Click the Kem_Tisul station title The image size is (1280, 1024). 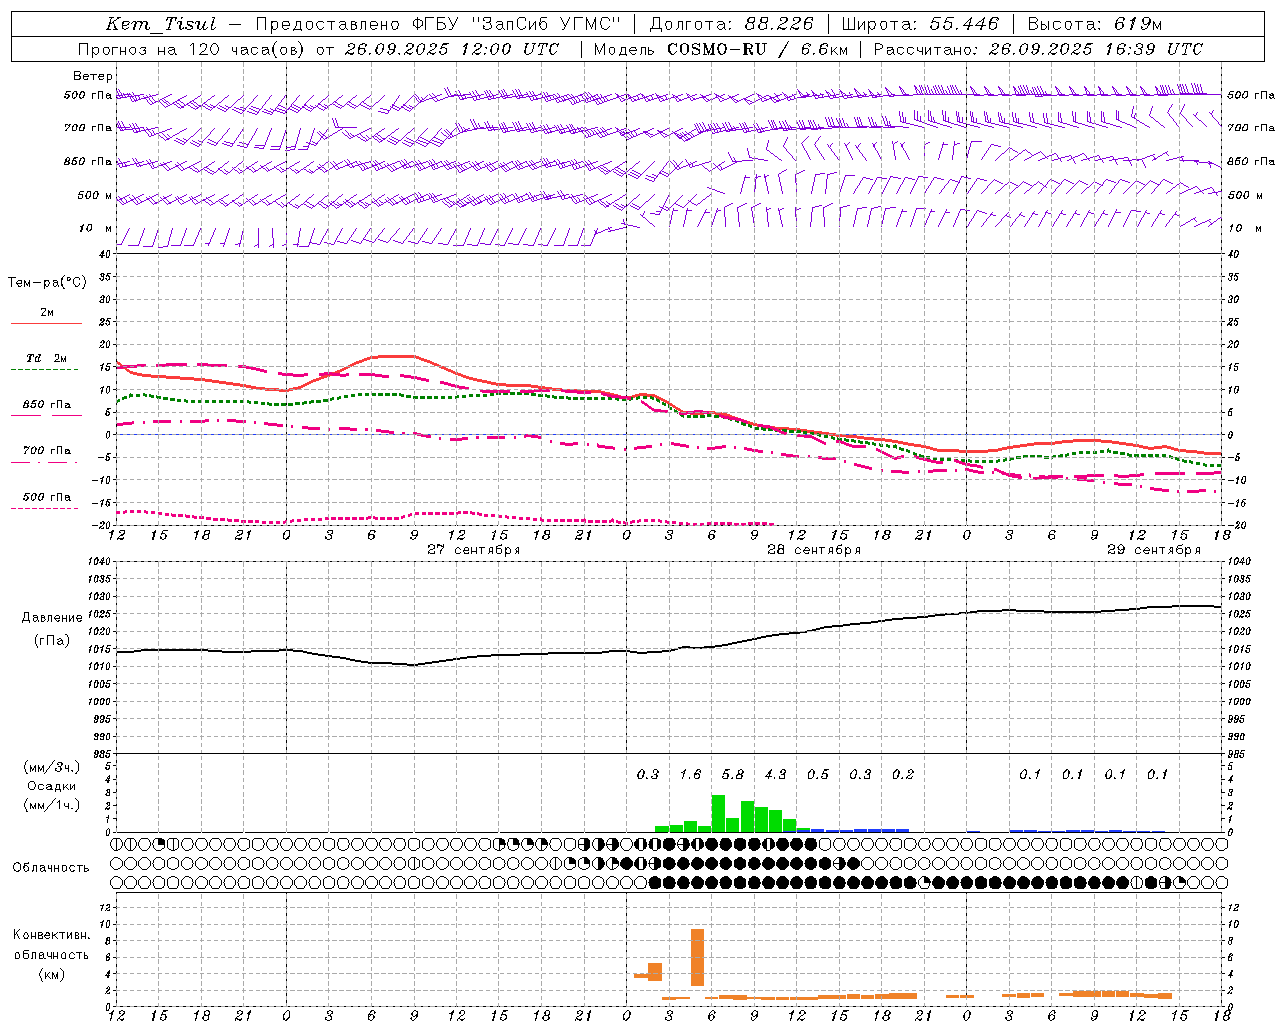(x=160, y=24)
